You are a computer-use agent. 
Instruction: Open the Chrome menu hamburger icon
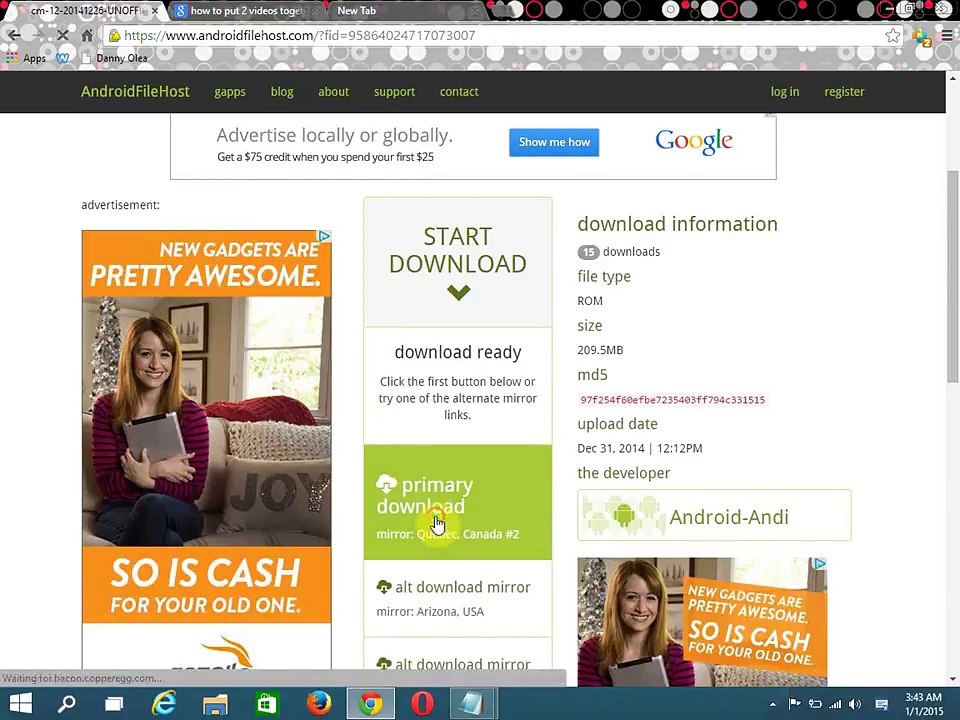click(947, 36)
